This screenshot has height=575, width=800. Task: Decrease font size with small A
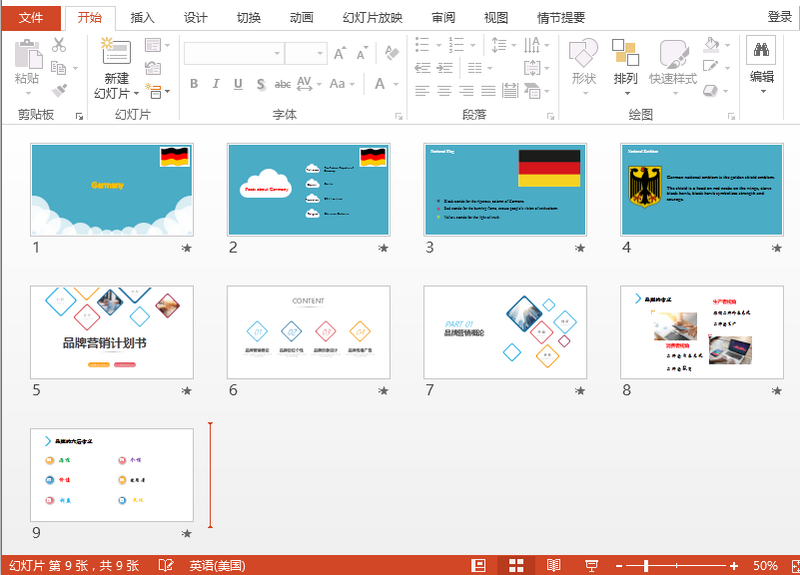[362, 54]
